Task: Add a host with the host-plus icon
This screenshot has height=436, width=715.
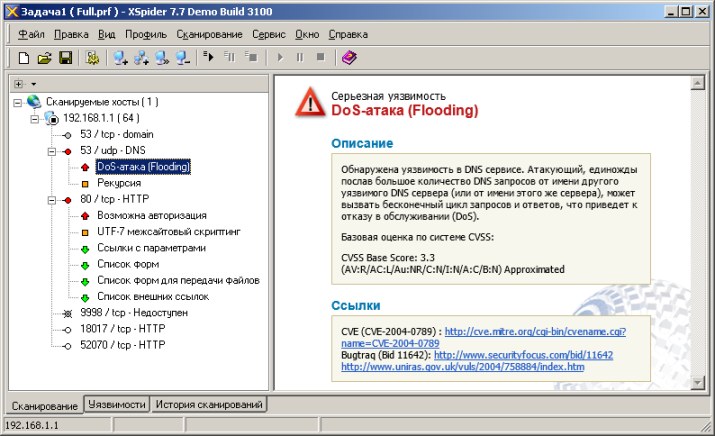Action: tap(120, 58)
